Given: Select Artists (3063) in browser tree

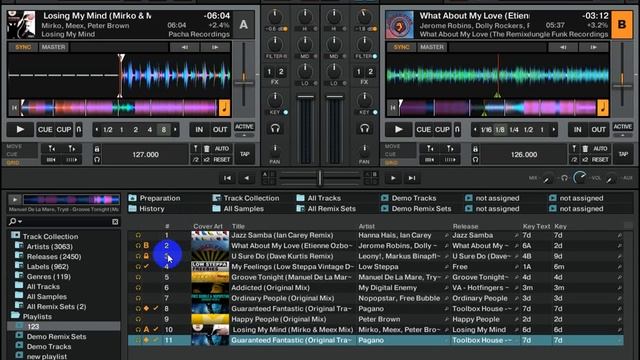Looking at the screenshot, I should [49, 247].
